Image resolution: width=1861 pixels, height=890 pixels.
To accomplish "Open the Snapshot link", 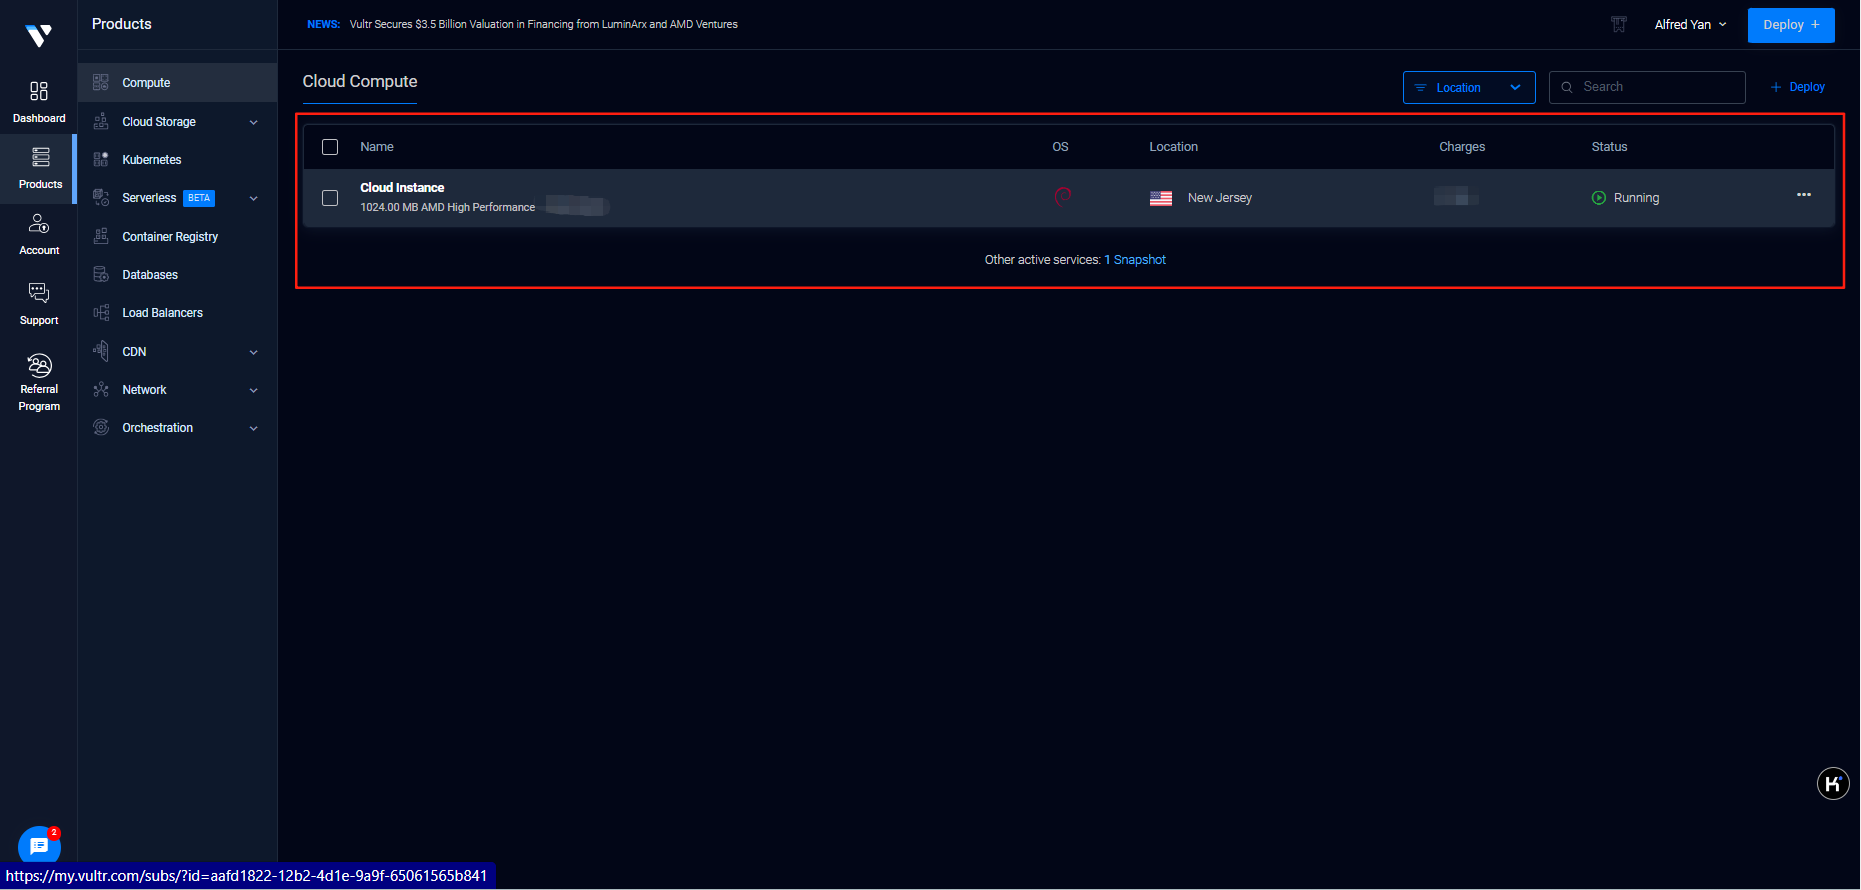I will click(1139, 260).
